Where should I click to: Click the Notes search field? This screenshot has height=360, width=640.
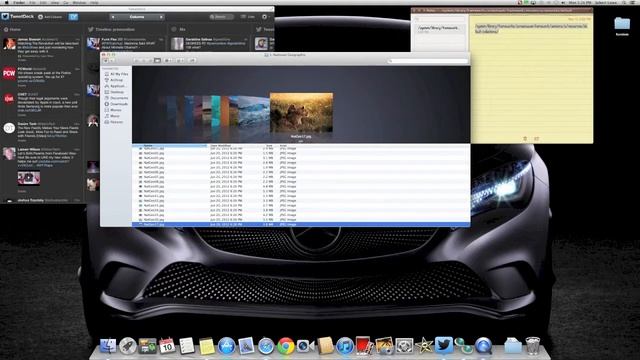tap(440, 19)
